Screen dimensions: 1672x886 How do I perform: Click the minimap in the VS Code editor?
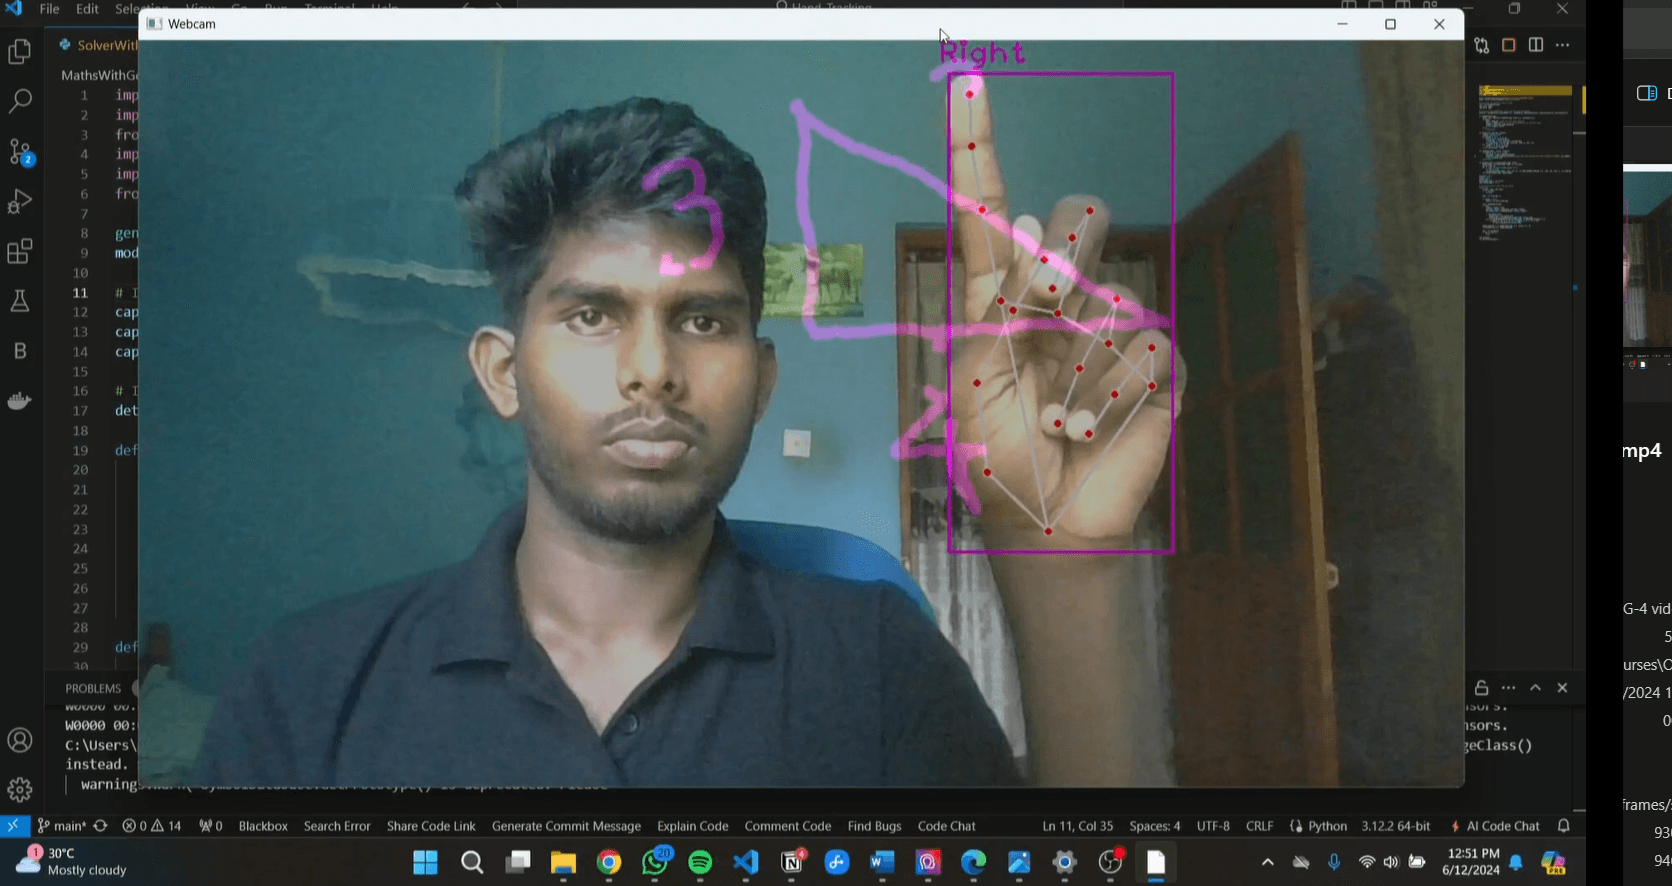click(x=1525, y=165)
